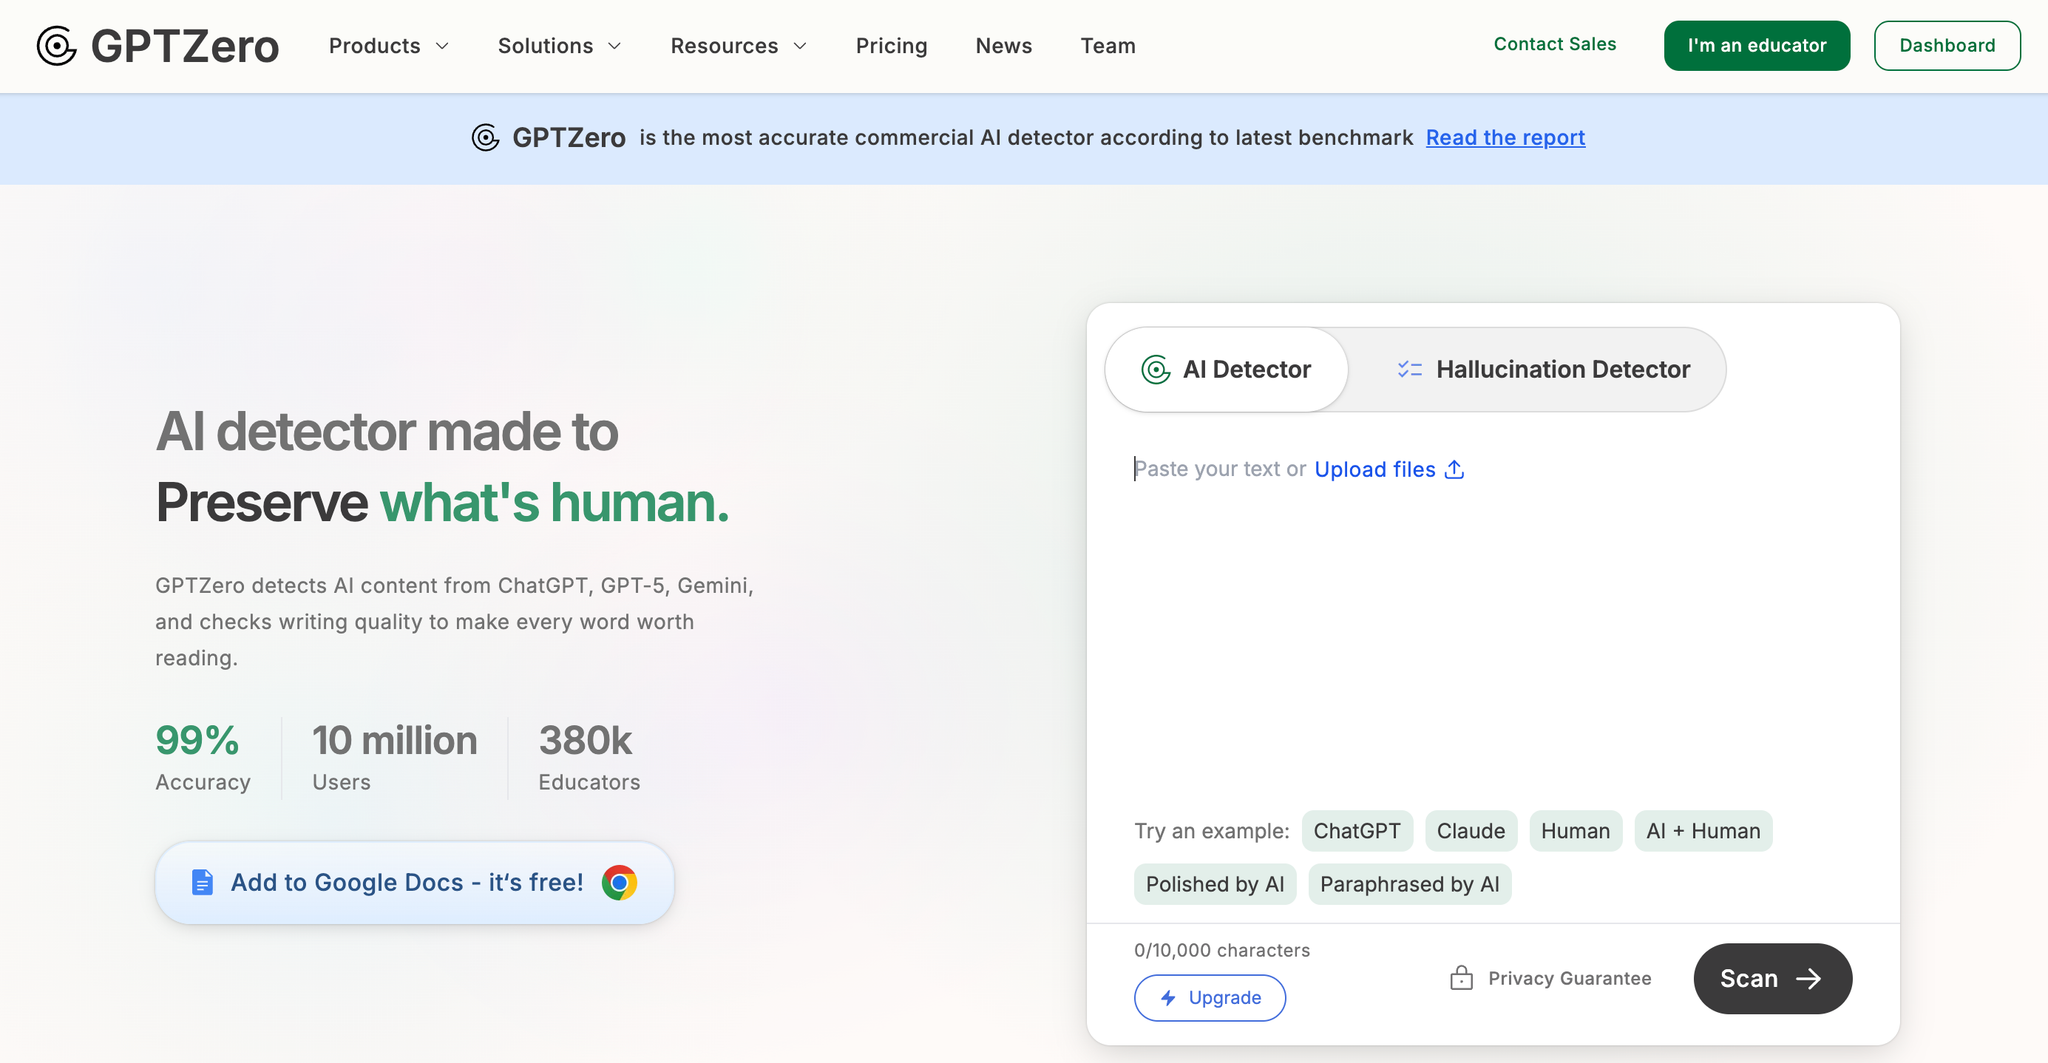Open the Pricing page
This screenshot has width=2048, height=1063.
892,46
